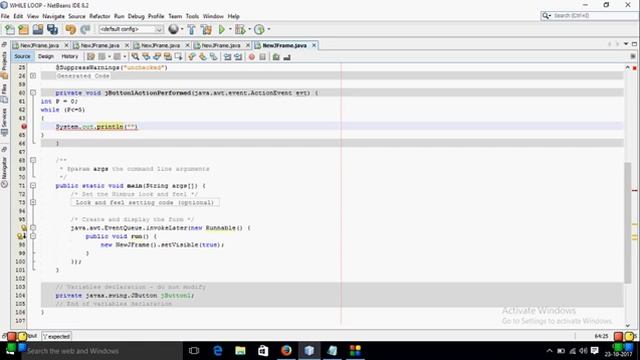
Task: Start Macro Recording with red circle icon
Action: click(x=252, y=57)
